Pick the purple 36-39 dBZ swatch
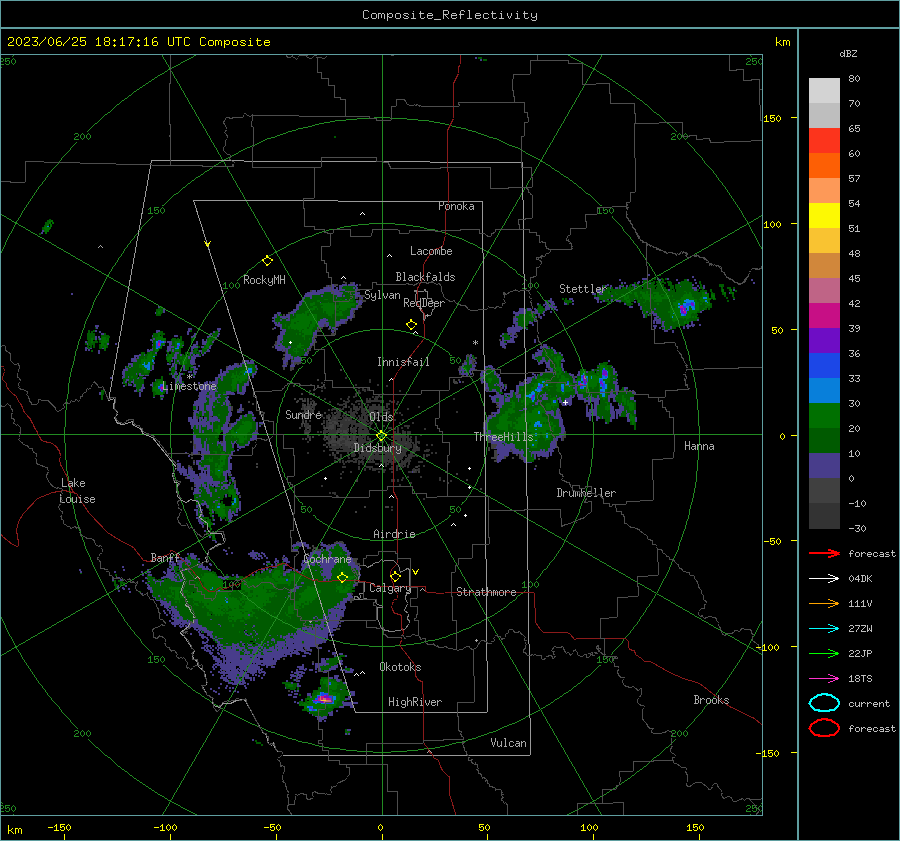 point(824,340)
